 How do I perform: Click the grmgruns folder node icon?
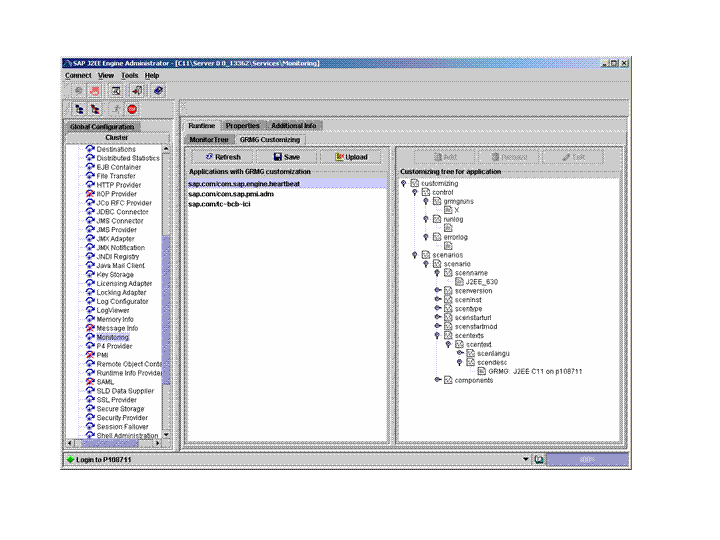pos(437,201)
